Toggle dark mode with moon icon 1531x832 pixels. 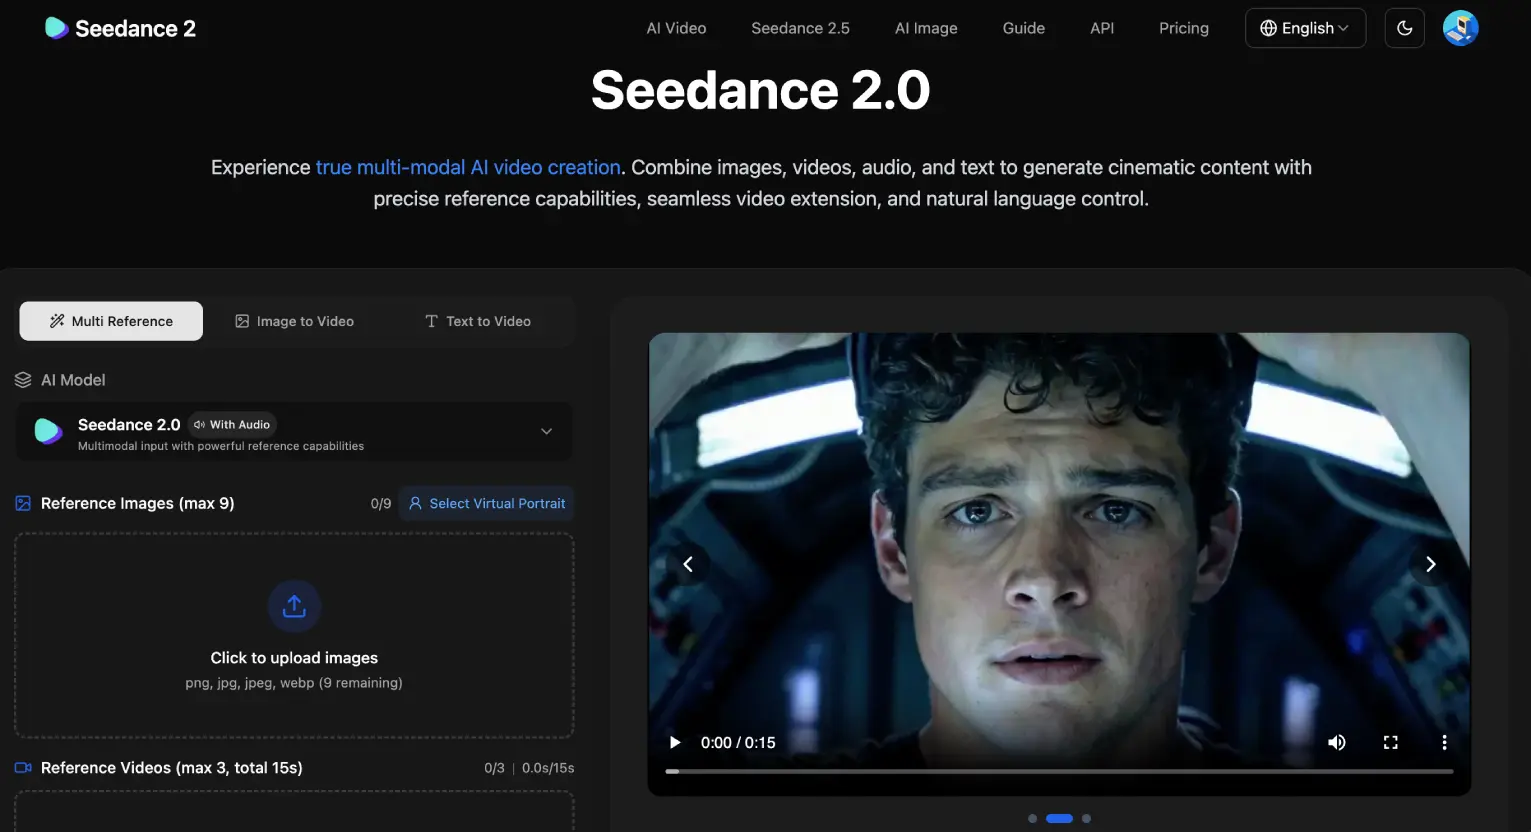(1404, 28)
